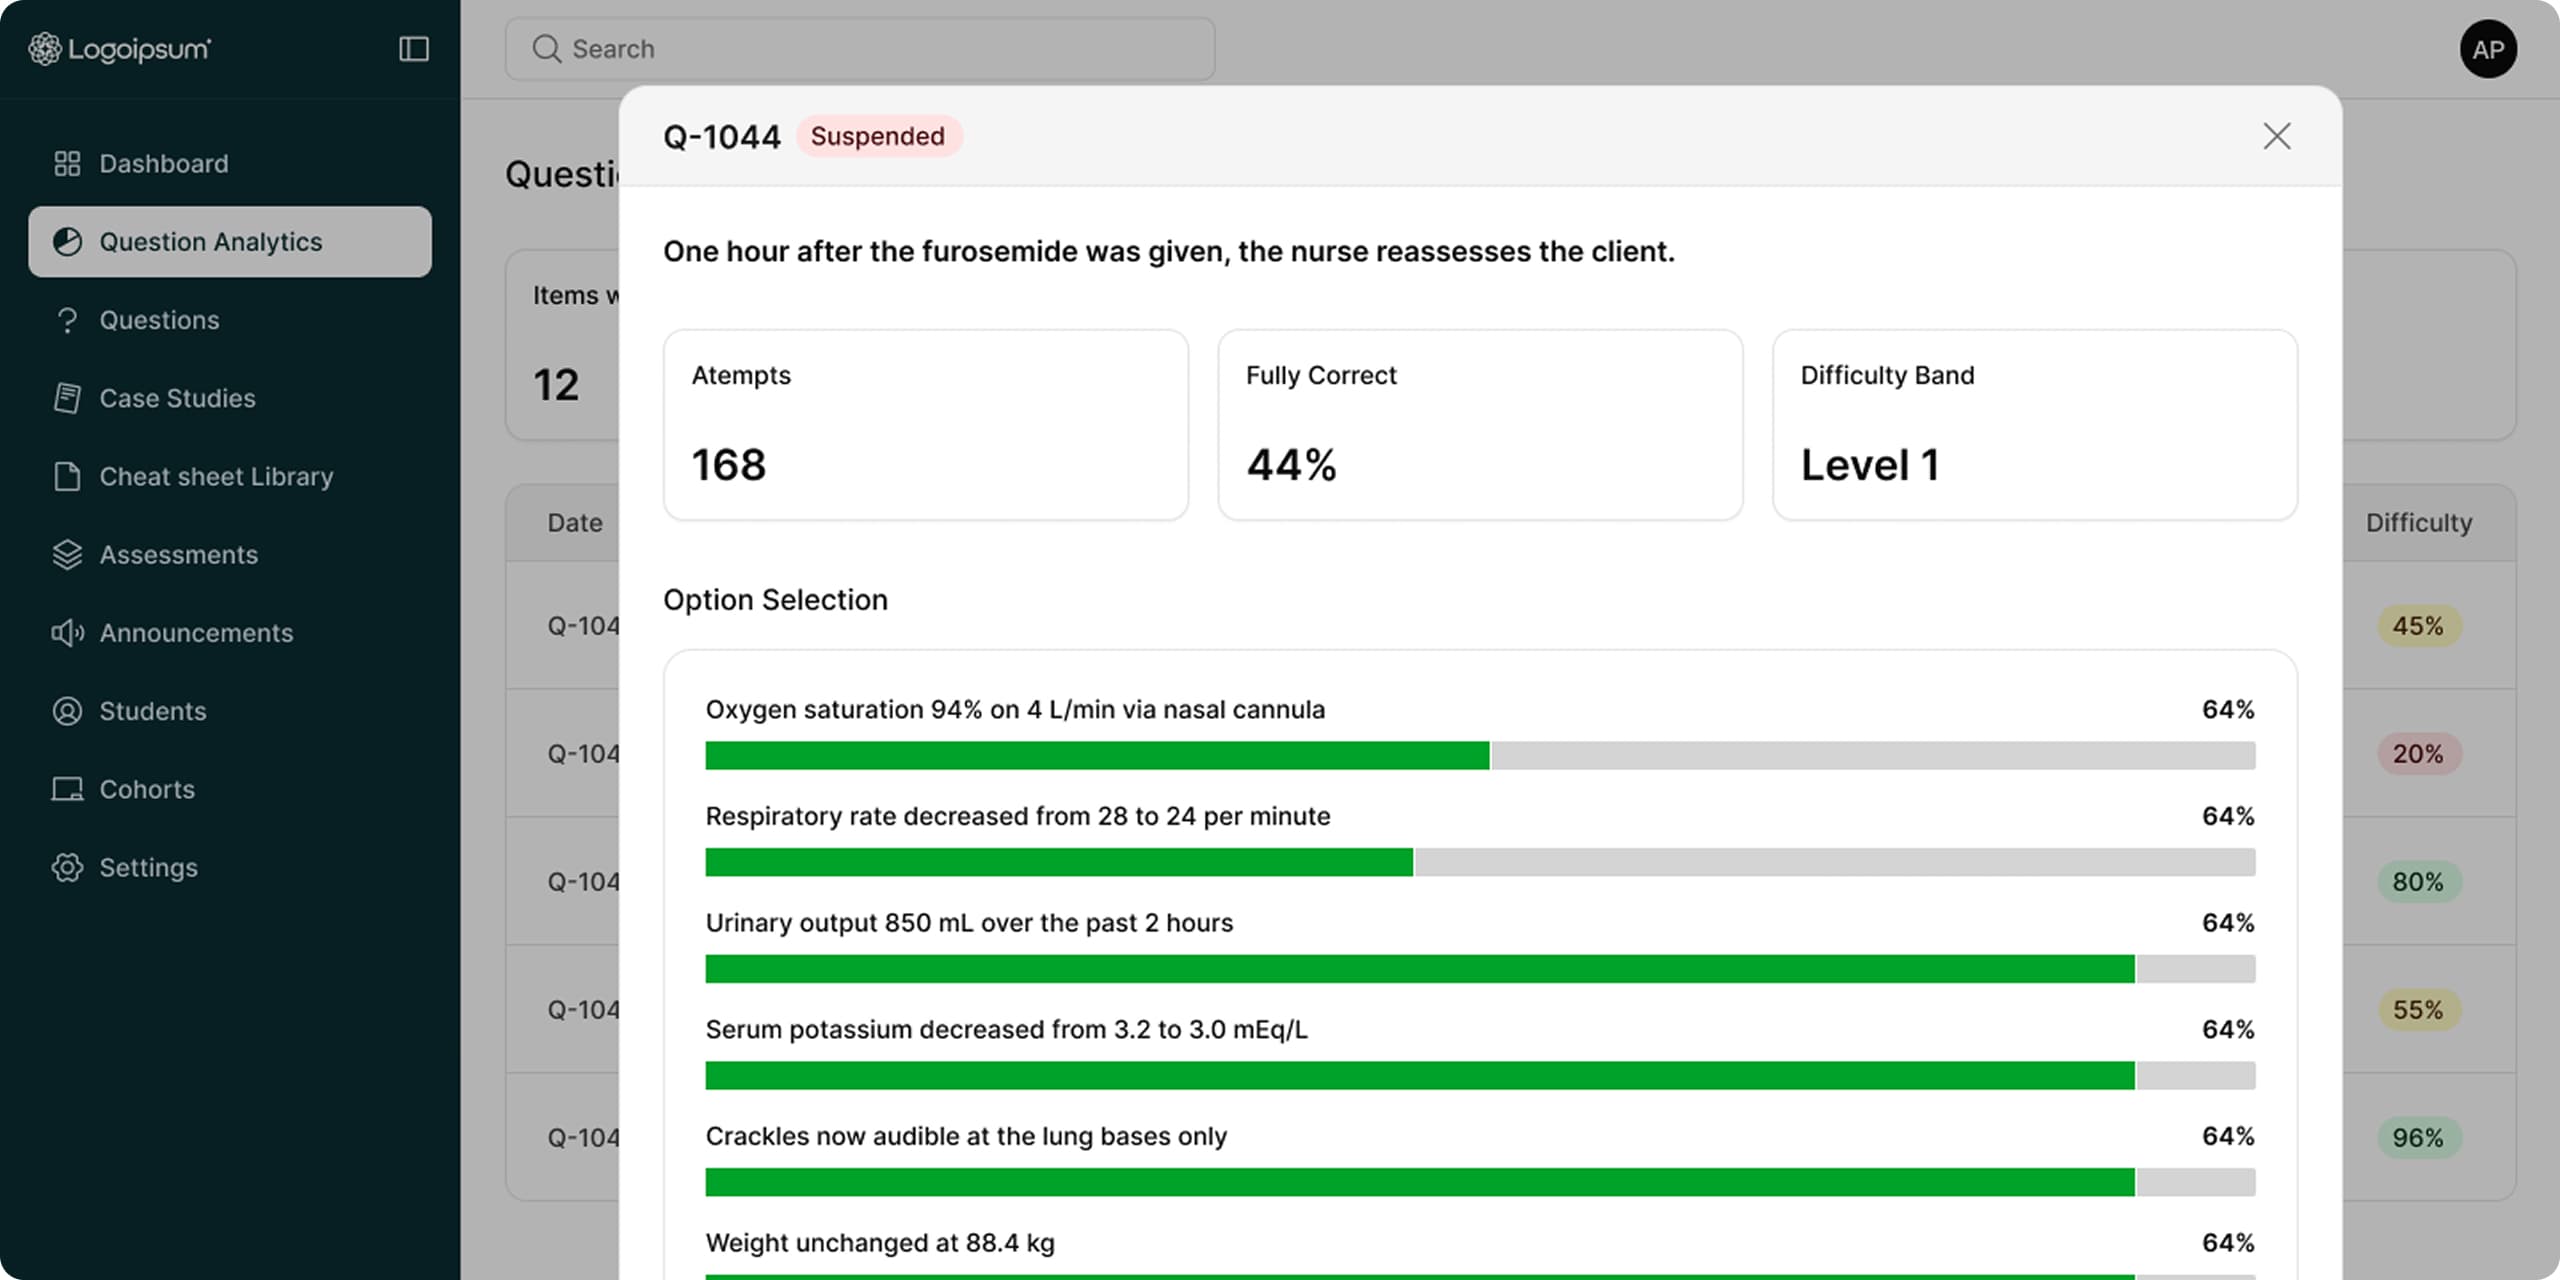Click the Assessments layers icon
2560x1280 pixels.
click(x=67, y=554)
